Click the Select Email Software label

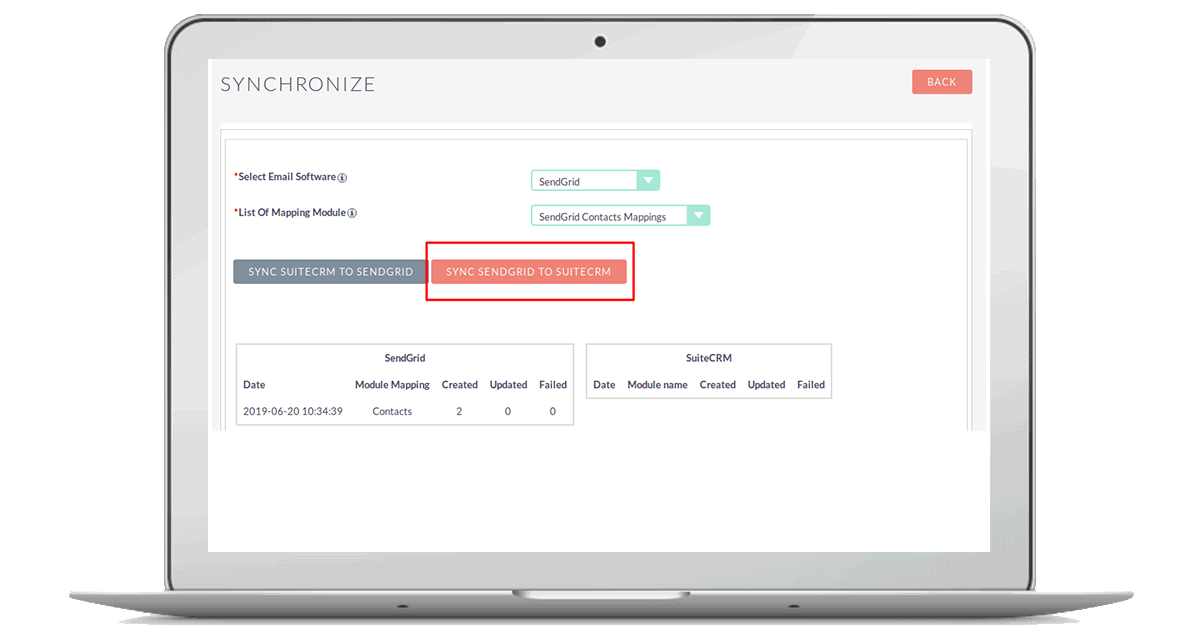287,177
